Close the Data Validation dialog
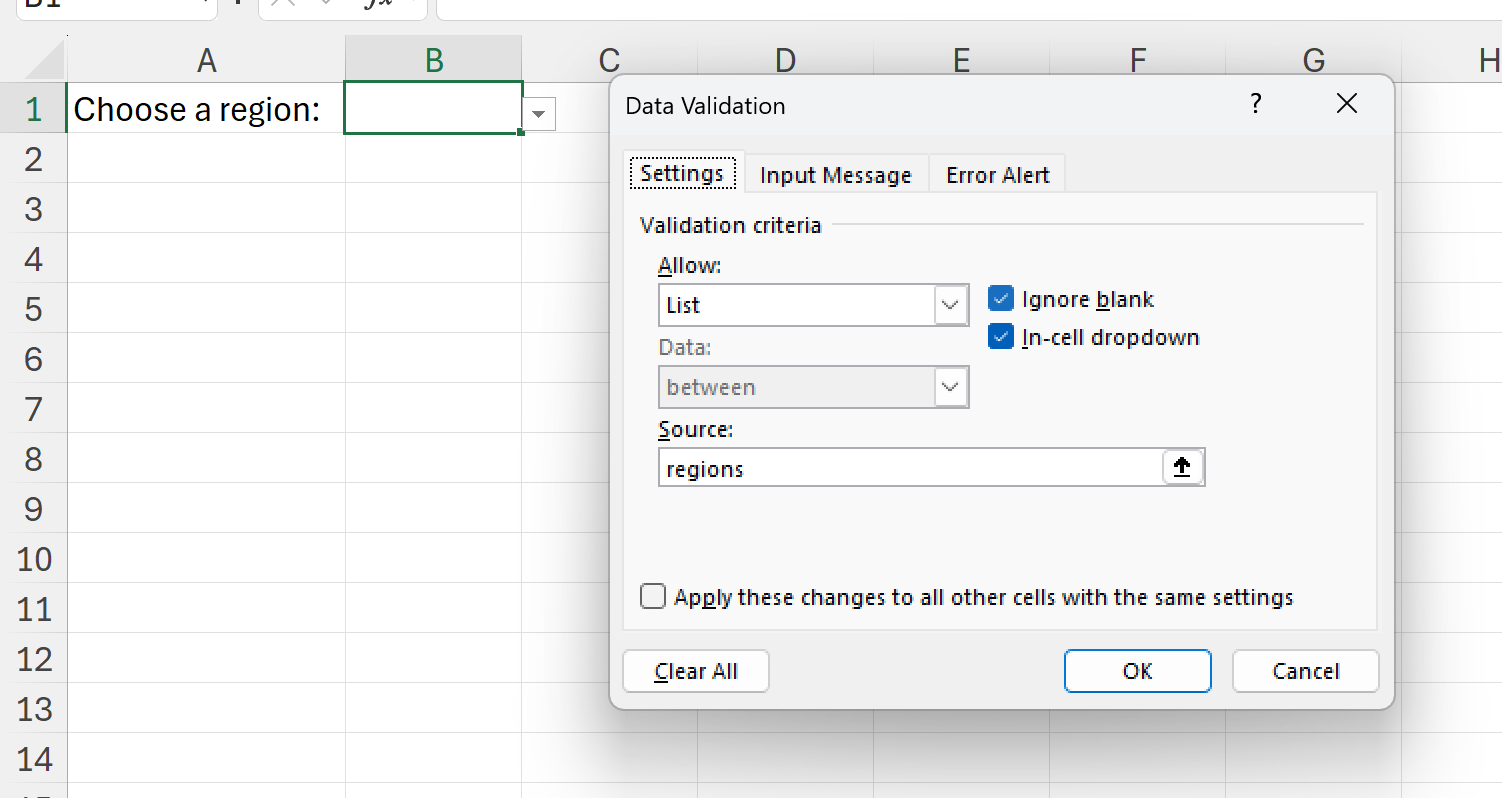 coord(1347,104)
